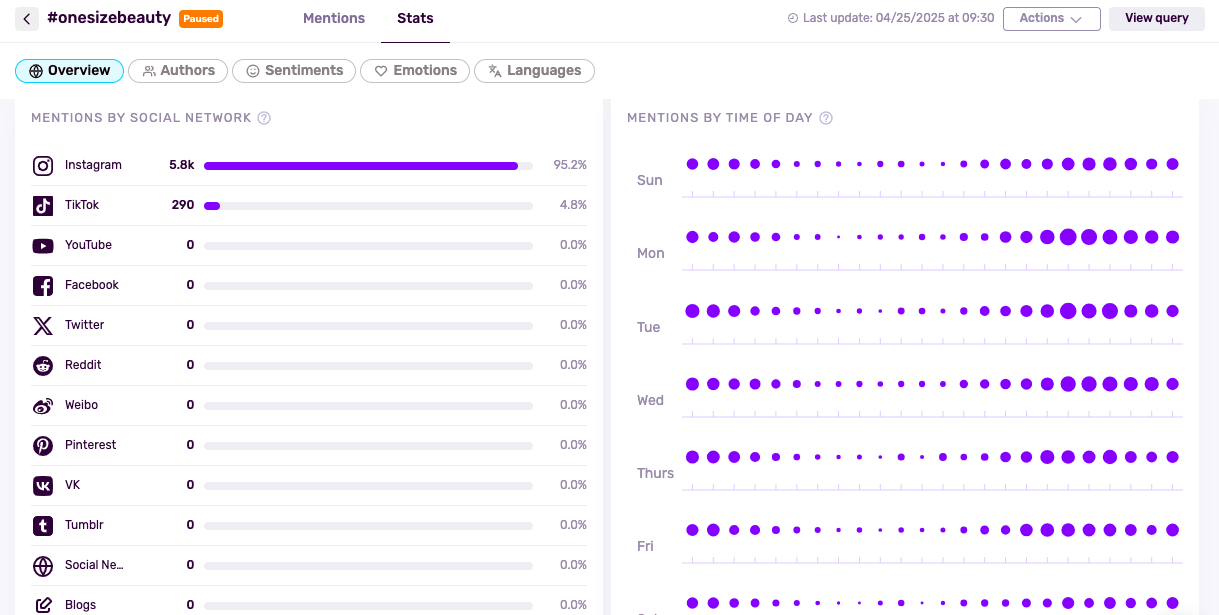Click the View query button

1156,19
